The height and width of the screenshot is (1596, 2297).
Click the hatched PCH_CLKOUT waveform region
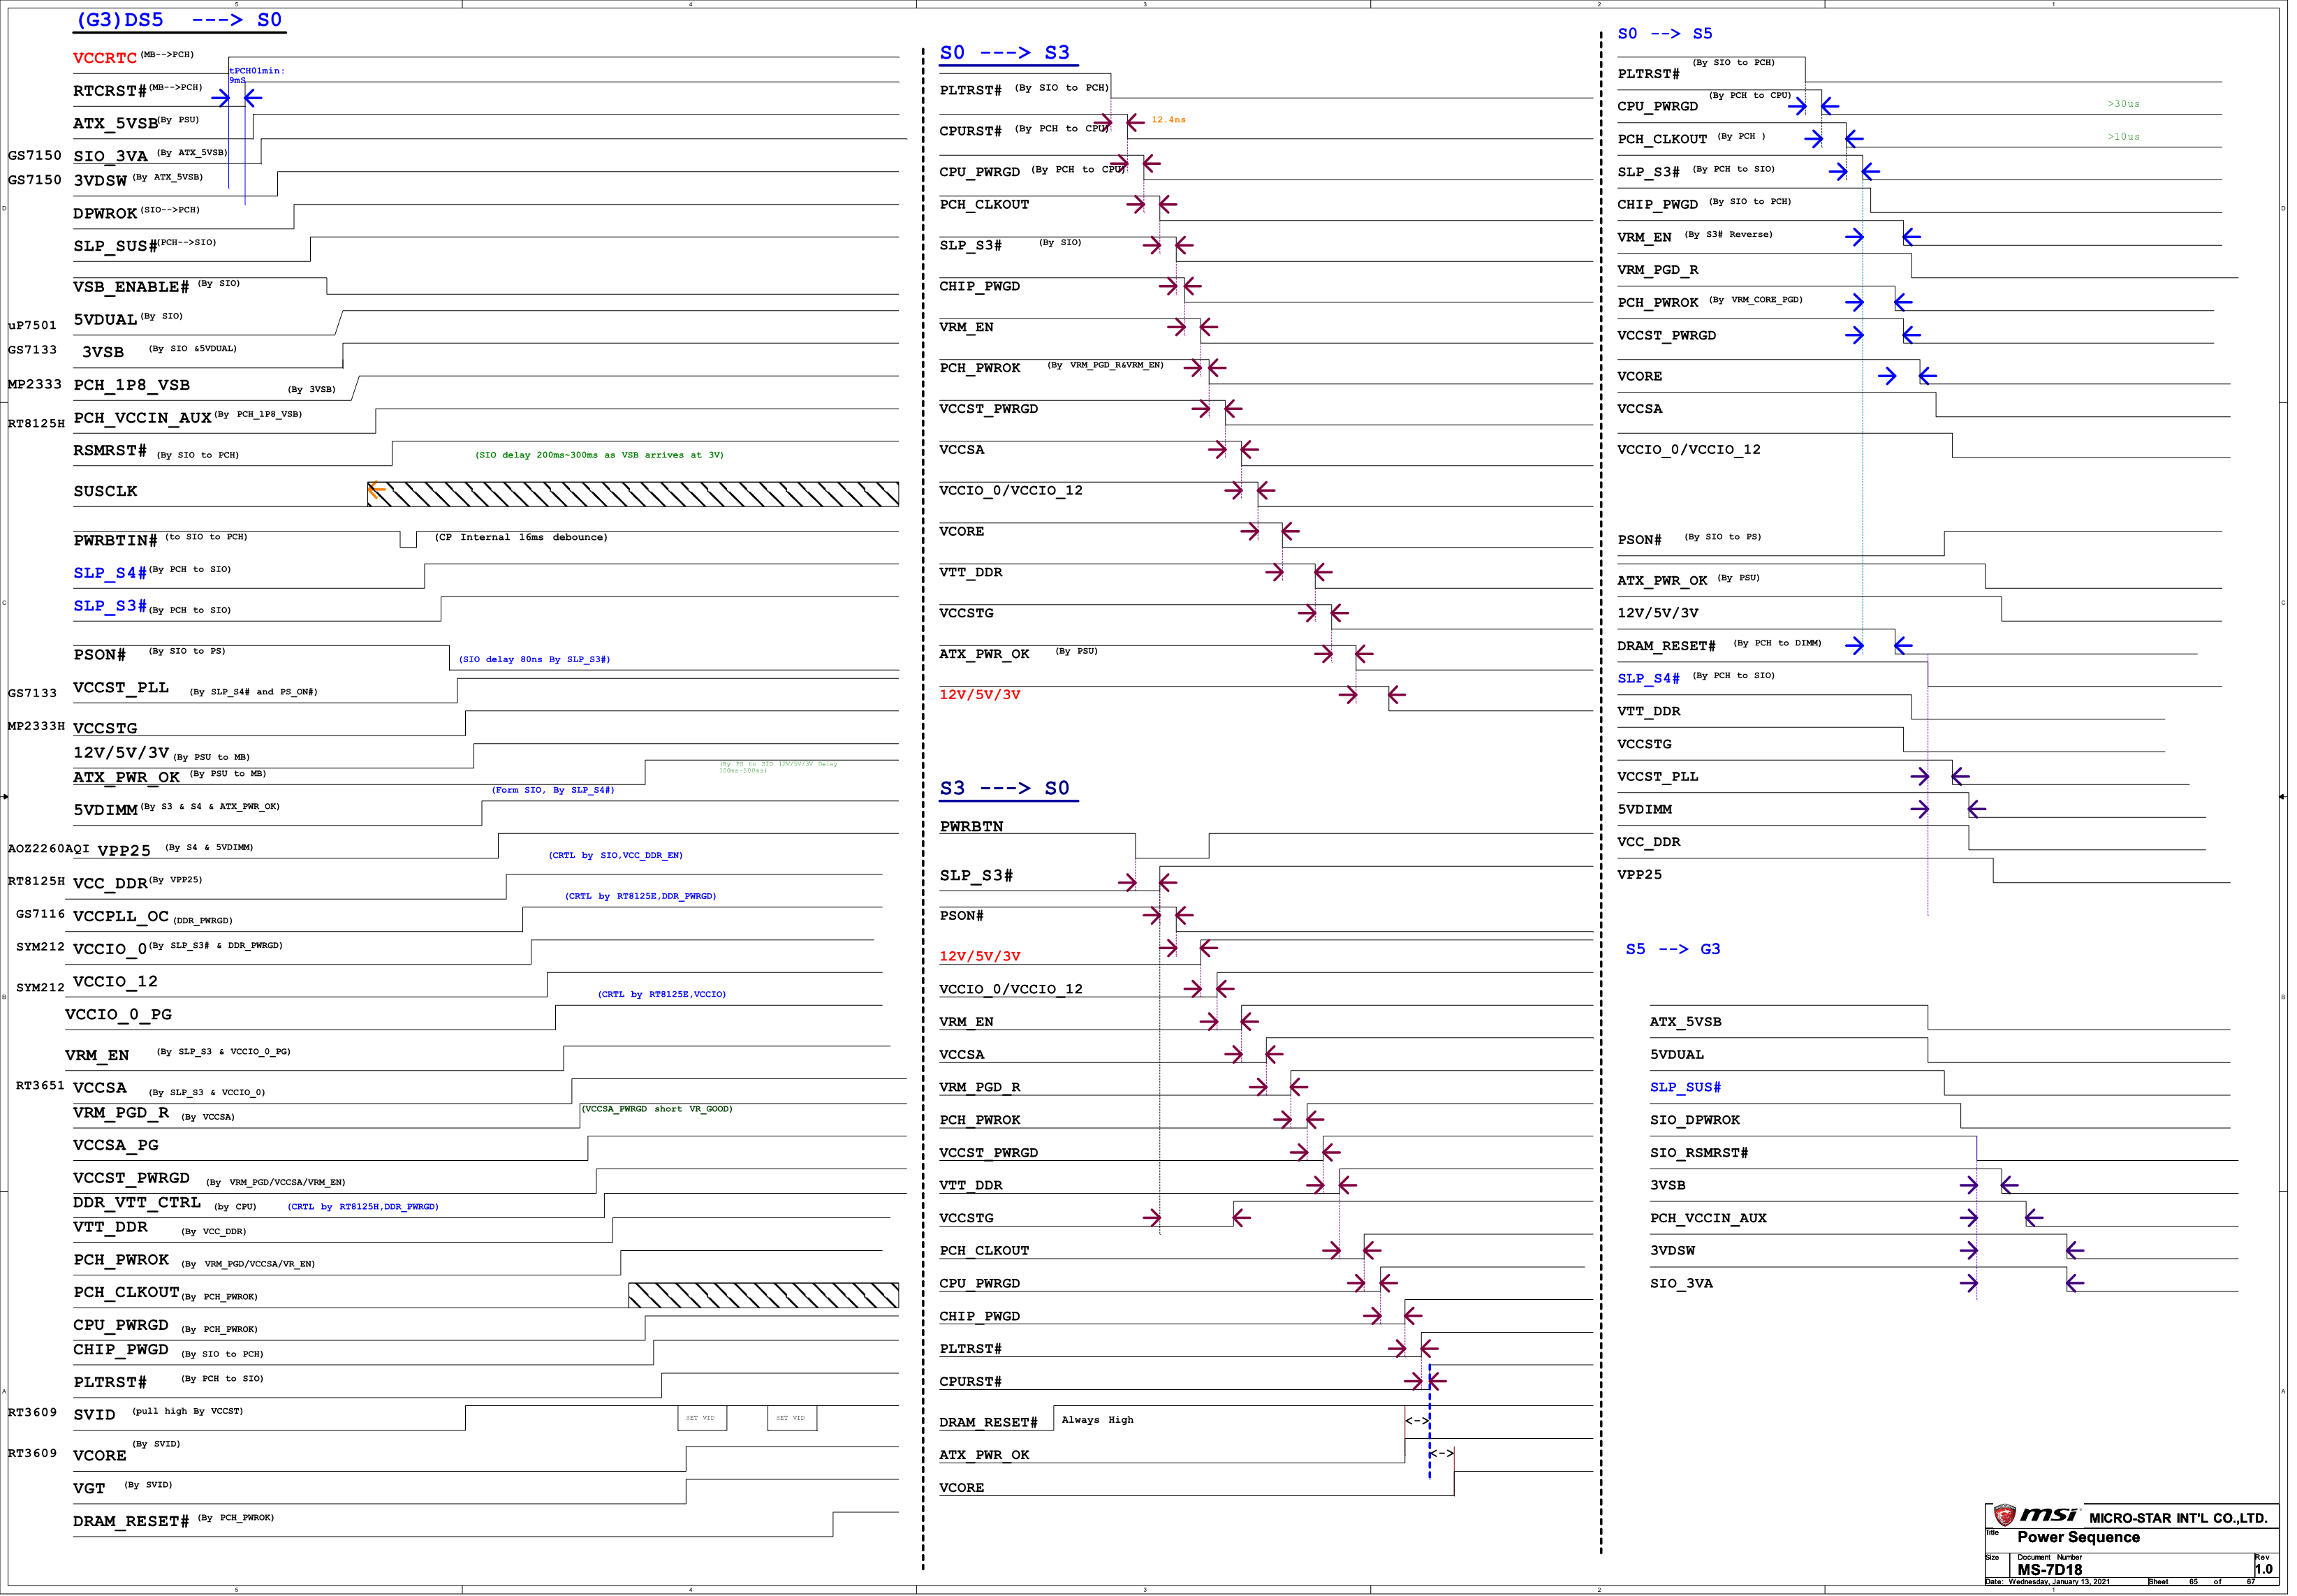click(x=763, y=1295)
